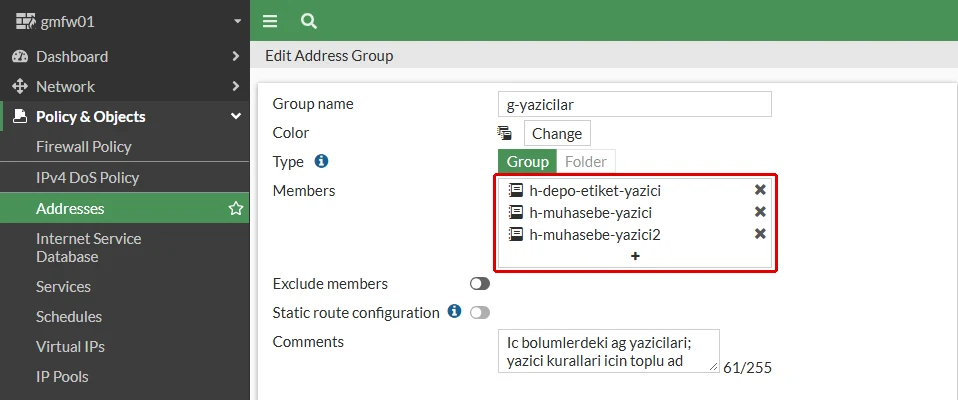Click the h-muhasebe-yazici address icon
Viewport: 958px width, 400px height.
pos(516,212)
